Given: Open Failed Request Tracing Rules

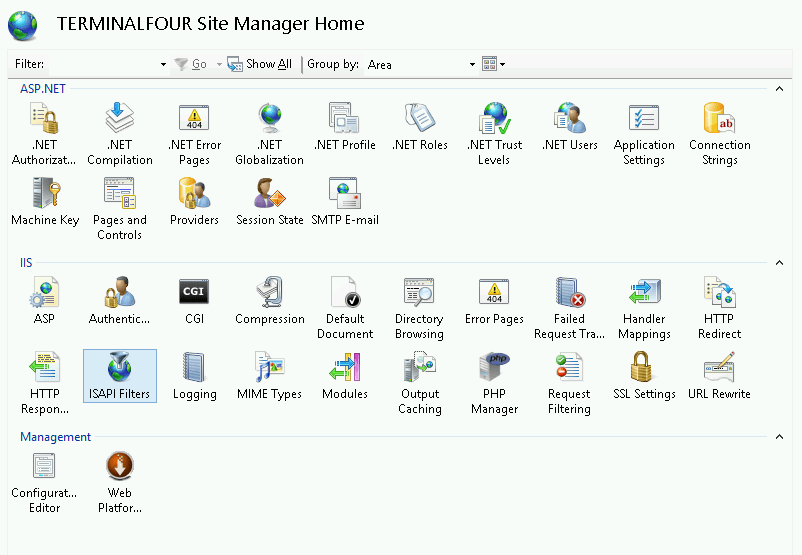Looking at the screenshot, I should click(569, 307).
